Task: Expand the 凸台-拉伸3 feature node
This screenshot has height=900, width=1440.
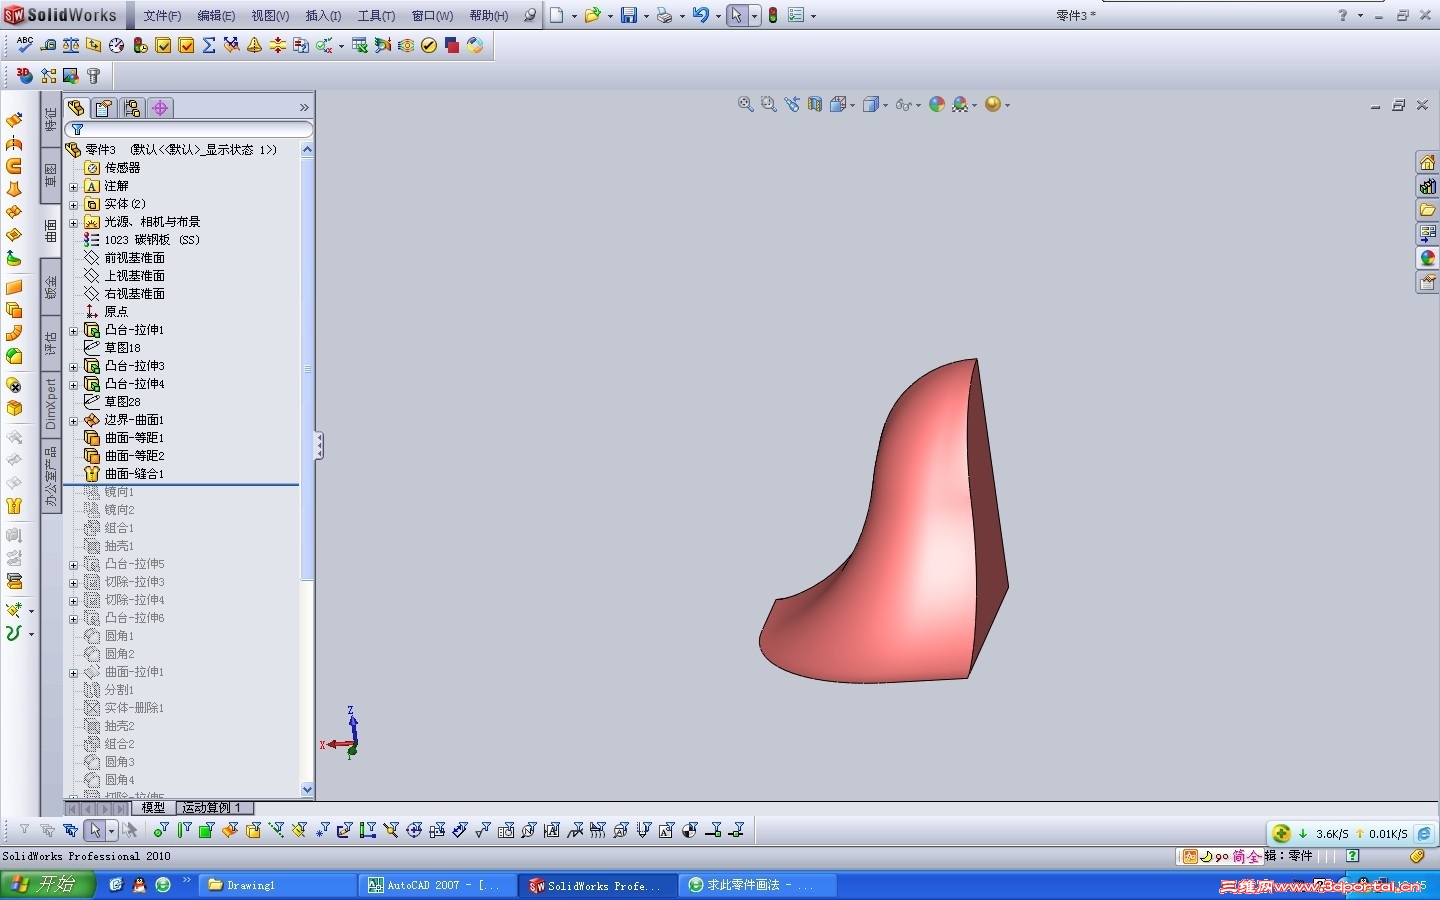Action: (x=73, y=366)
